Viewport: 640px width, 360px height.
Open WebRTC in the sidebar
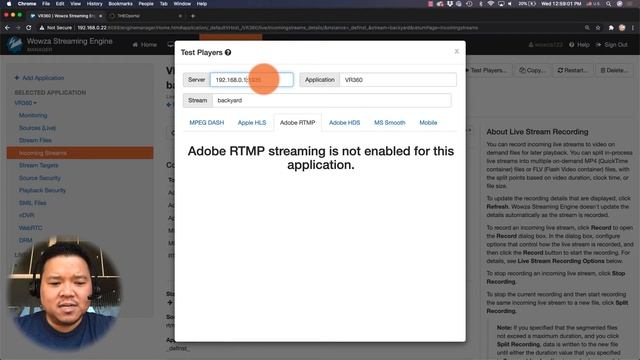[31, 228]
